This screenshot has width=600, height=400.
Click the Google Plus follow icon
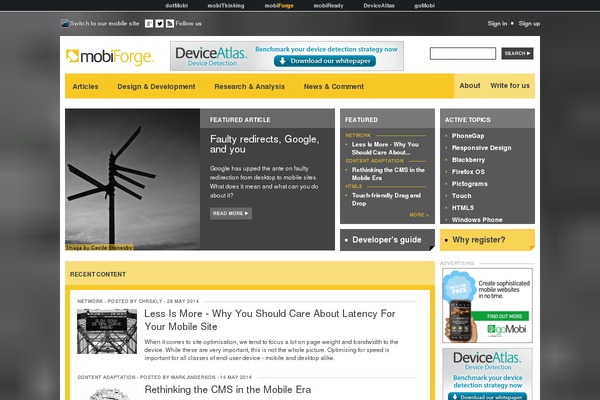point(149,24)
